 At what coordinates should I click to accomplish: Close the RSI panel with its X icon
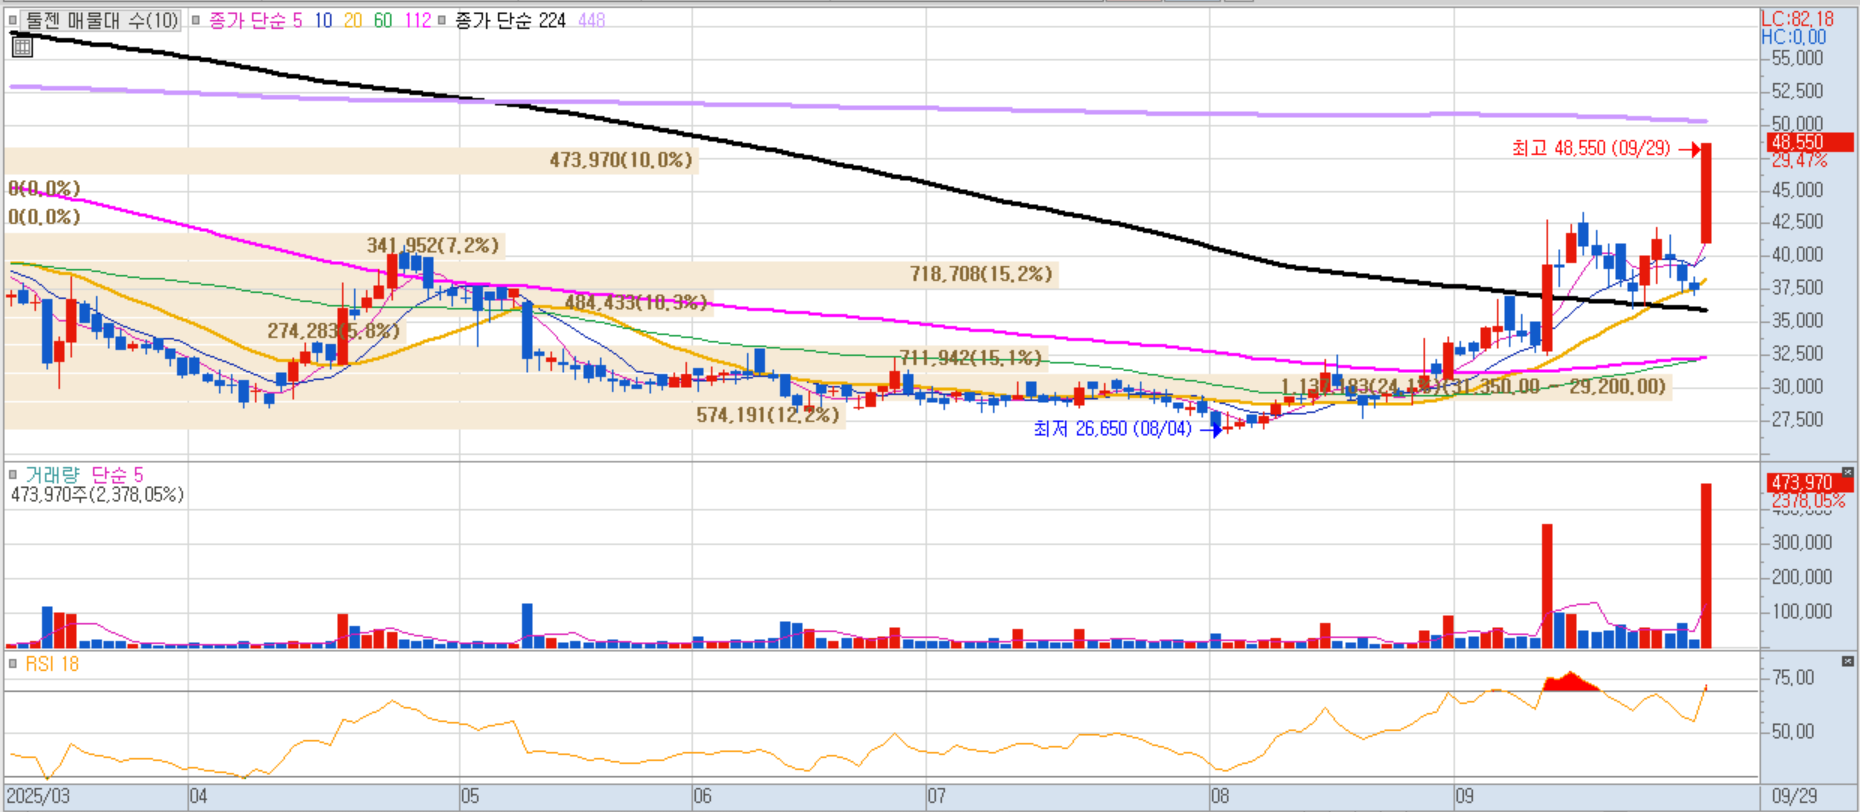click(1847, 661)
